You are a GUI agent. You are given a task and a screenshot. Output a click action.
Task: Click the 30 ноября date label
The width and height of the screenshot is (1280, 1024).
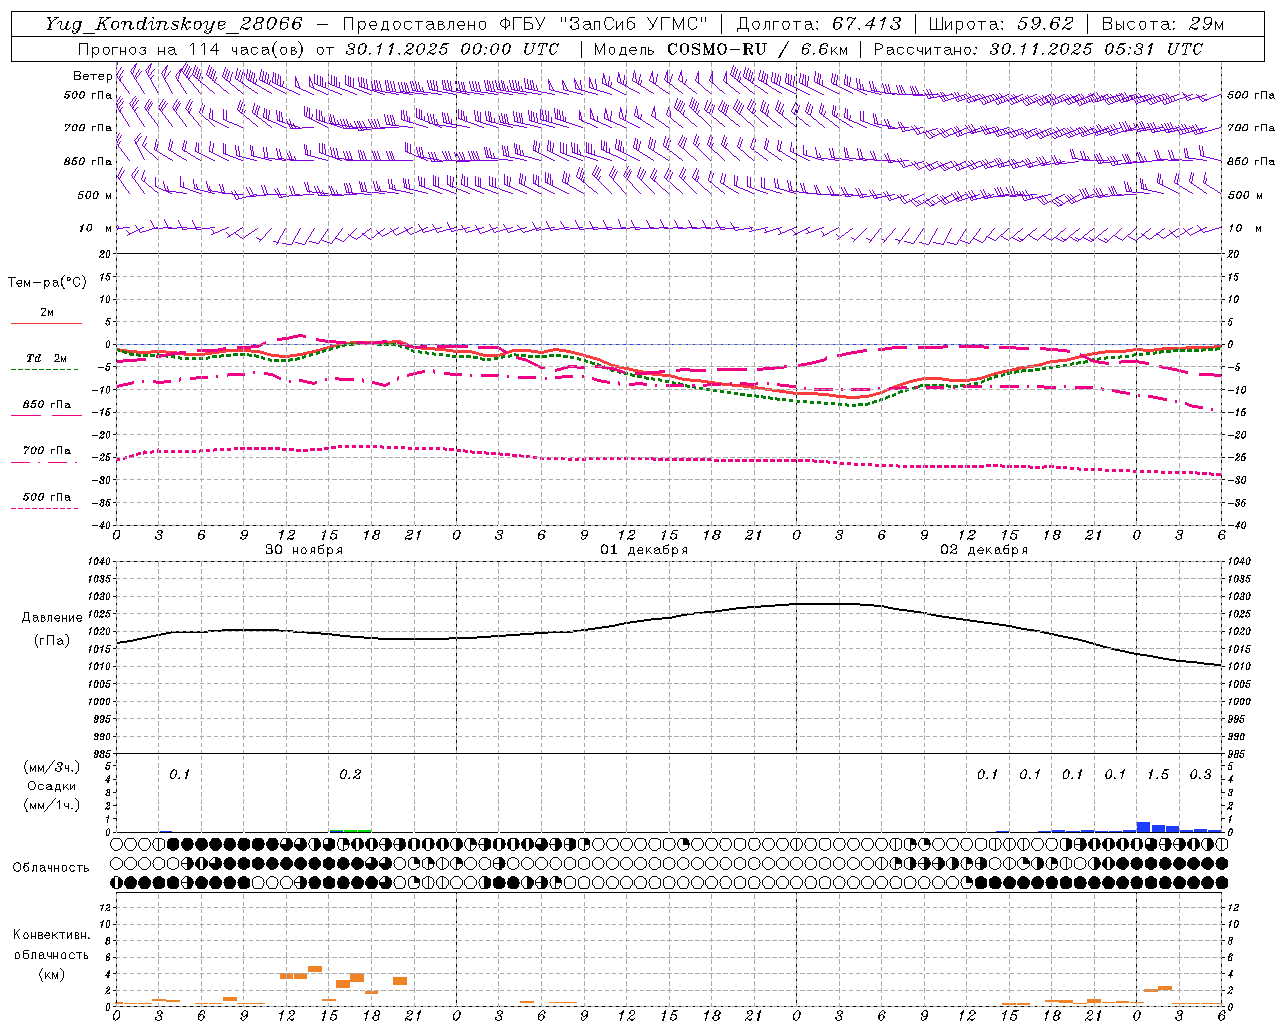(304, 550)
